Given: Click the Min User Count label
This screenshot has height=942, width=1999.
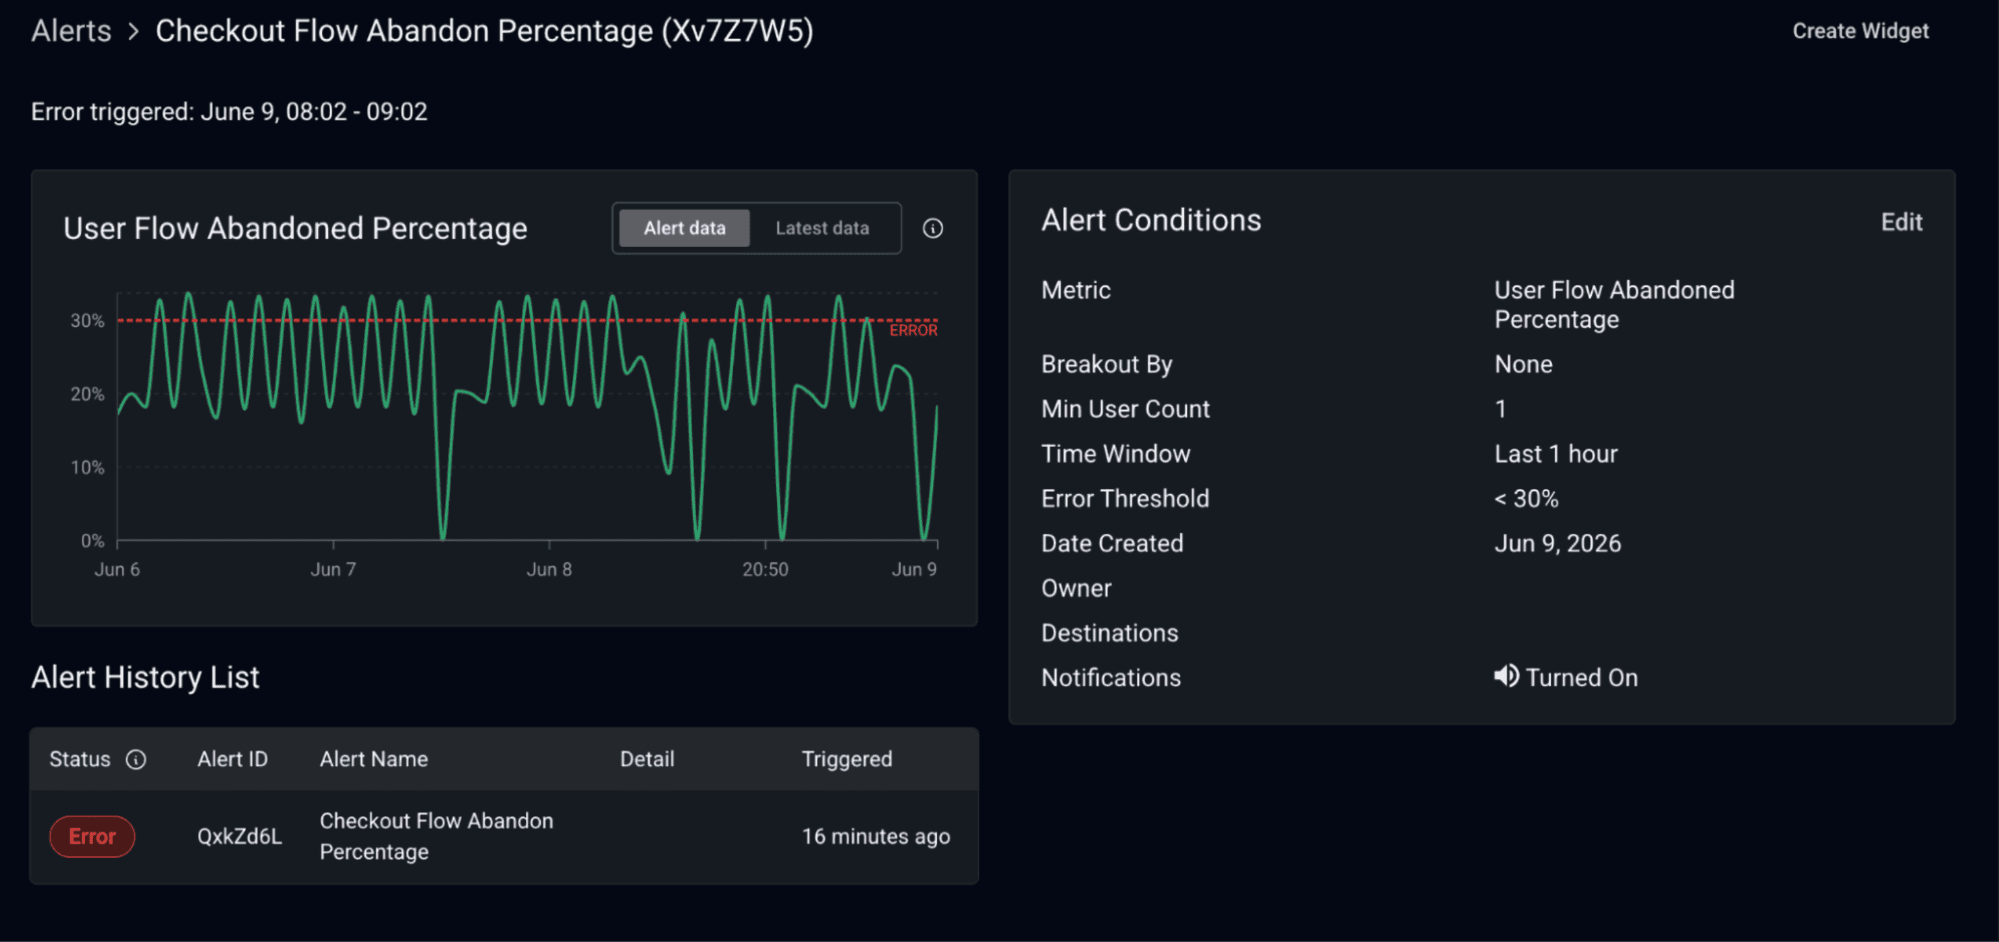Looking at the screenshot, I should 1125,409.
